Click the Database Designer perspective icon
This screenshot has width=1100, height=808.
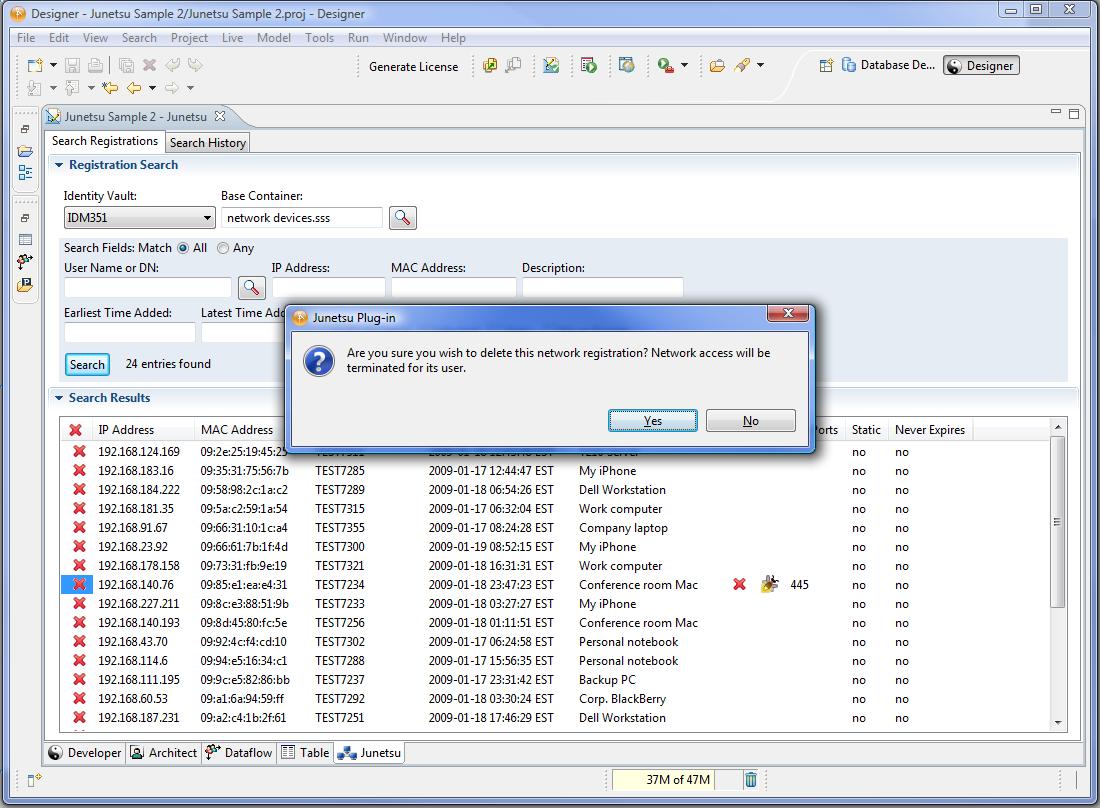850,66
